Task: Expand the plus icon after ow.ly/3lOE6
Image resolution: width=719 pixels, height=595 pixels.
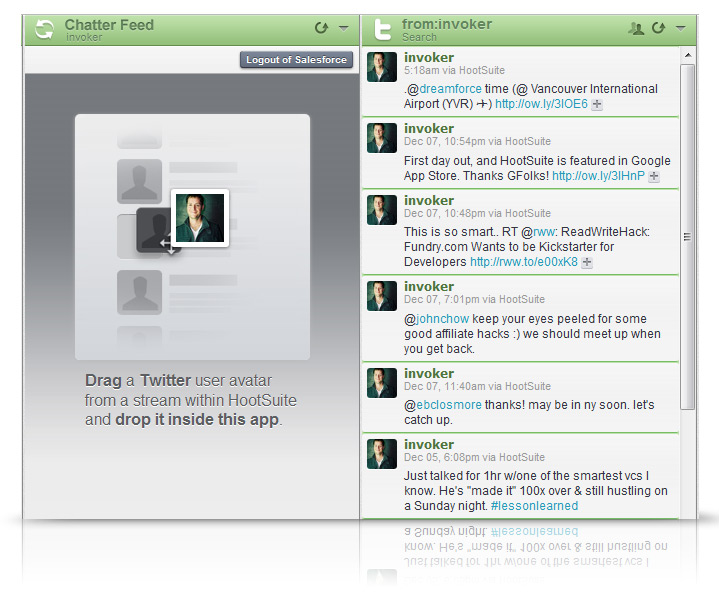Action: tap(597, 105)
